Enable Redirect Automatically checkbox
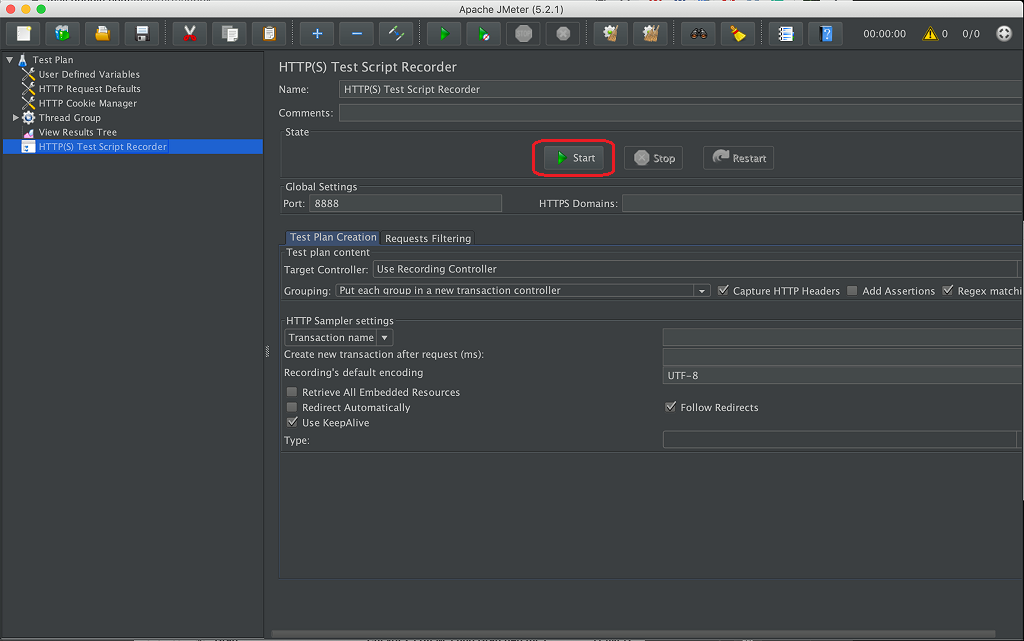Viewport: 1024px width, 641px height. click(x=292, y=407)
